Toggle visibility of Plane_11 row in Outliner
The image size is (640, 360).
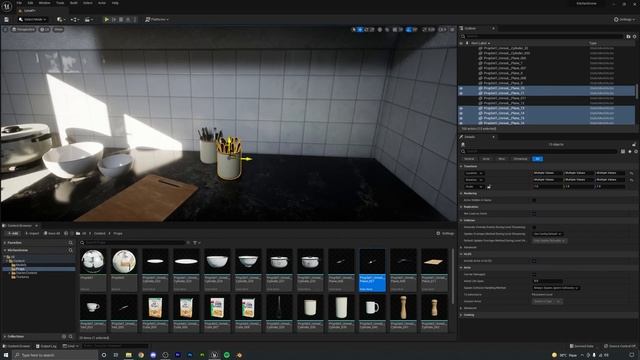coord(461,93)
